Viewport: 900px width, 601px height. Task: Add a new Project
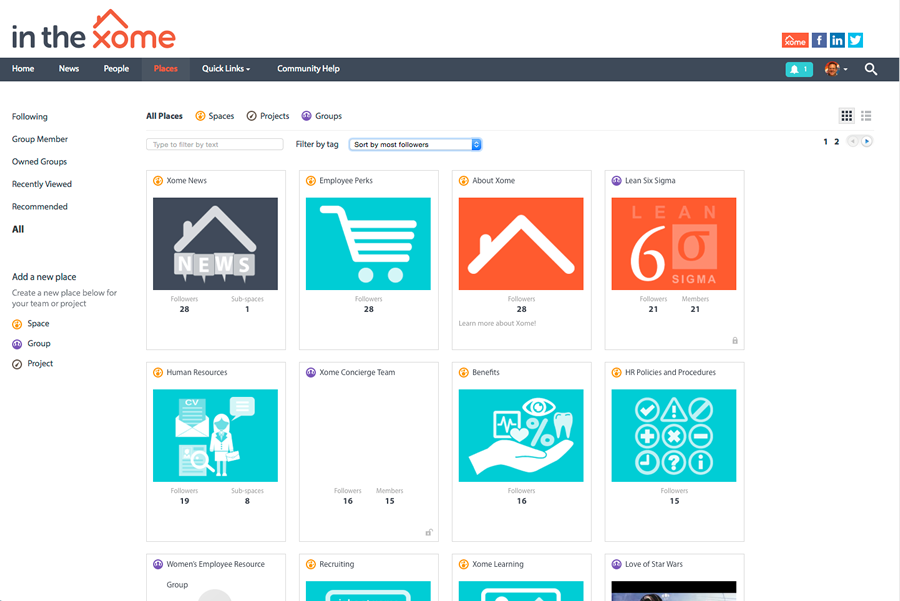click(x=33, y=364)
